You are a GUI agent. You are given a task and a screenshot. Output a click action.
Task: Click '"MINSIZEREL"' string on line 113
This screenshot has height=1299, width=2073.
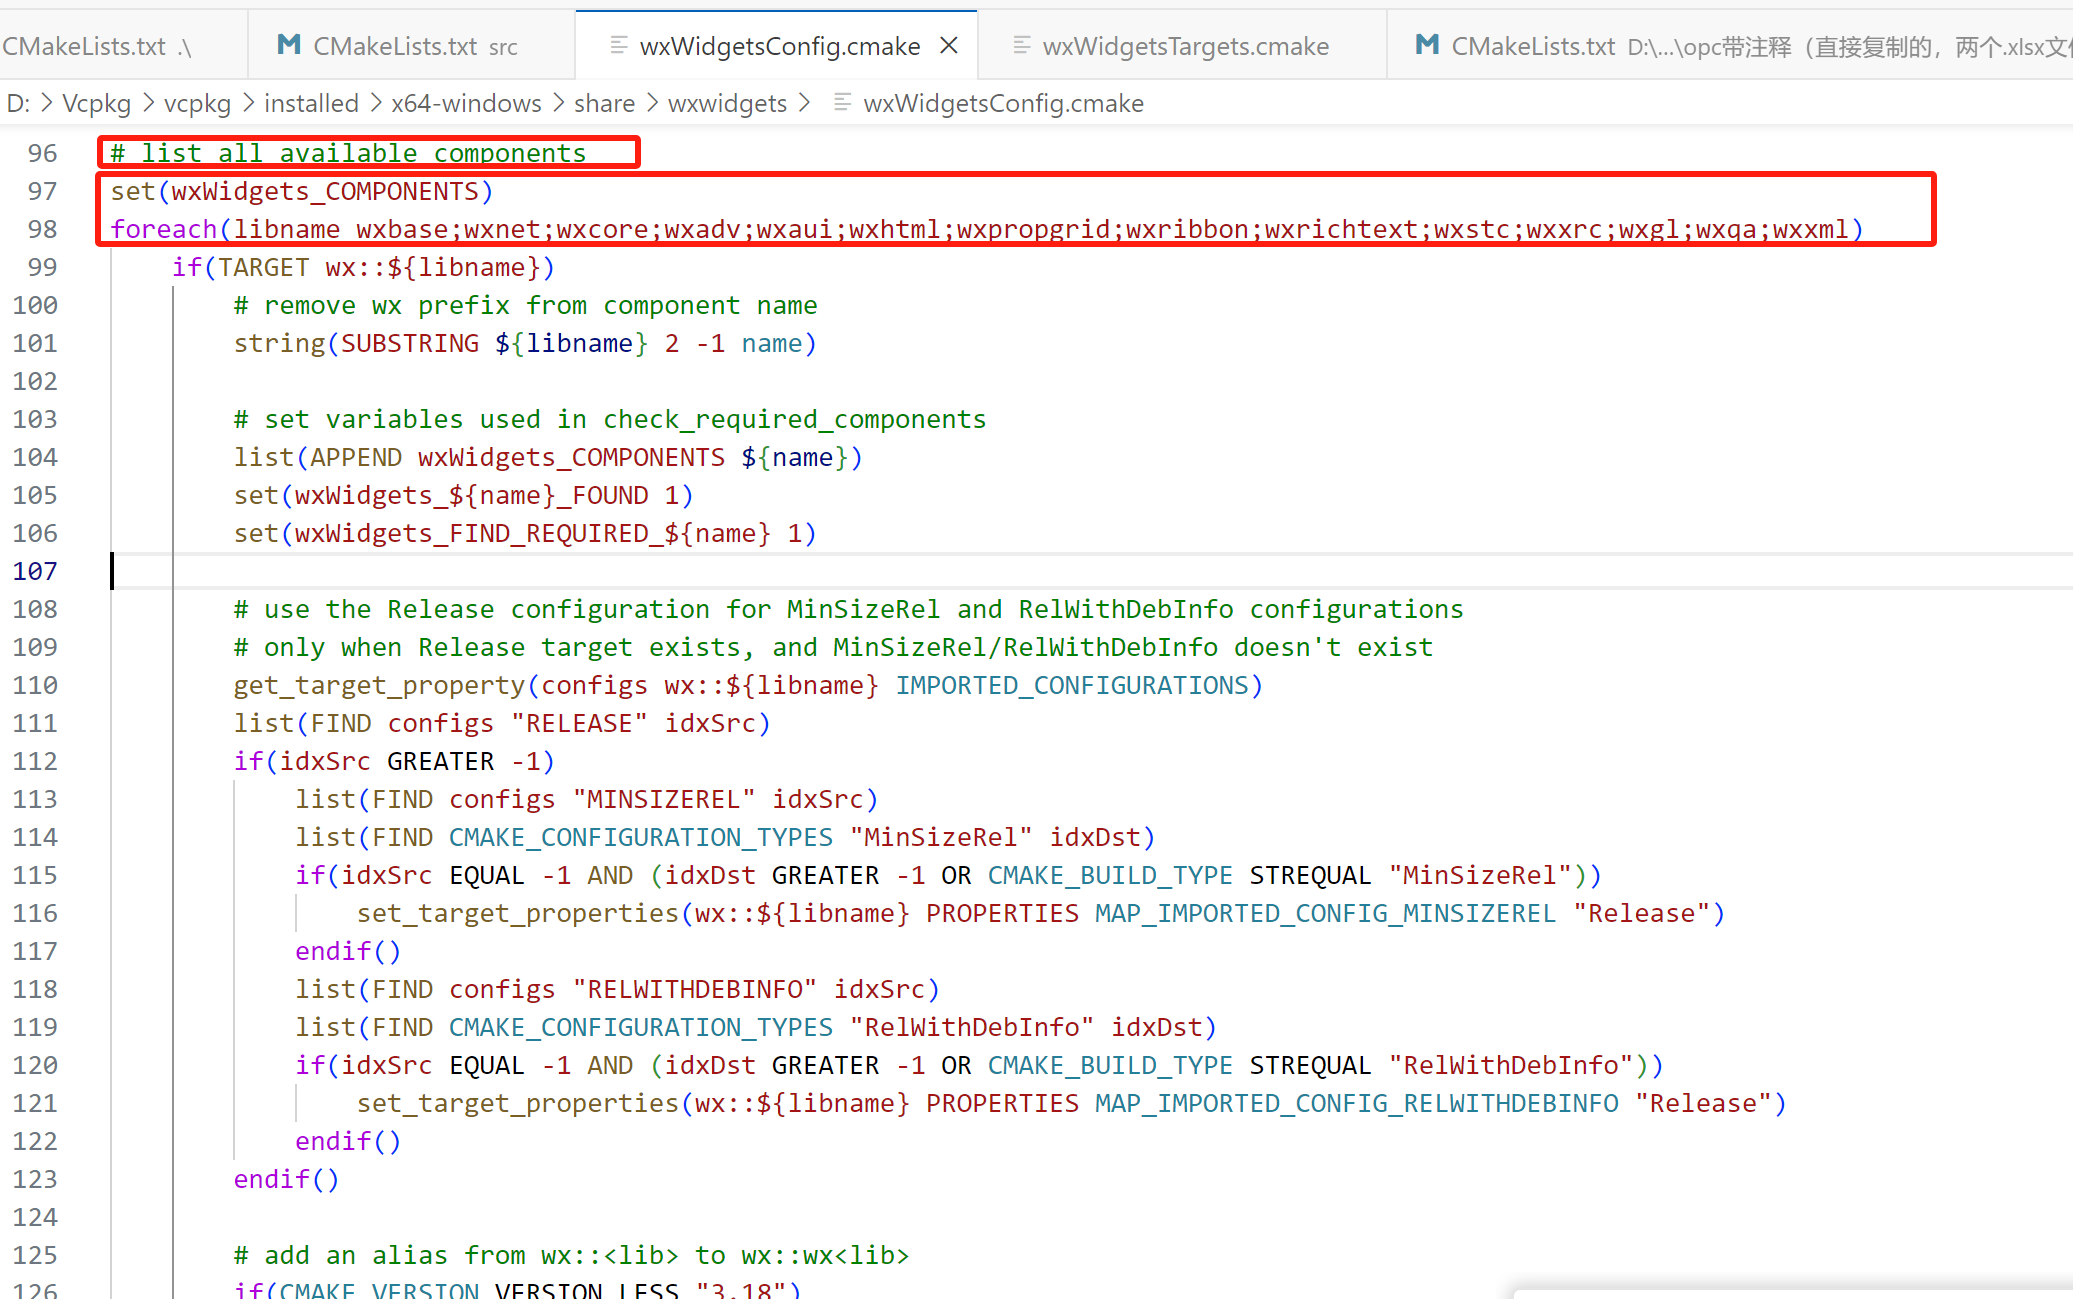click(664, 799)
